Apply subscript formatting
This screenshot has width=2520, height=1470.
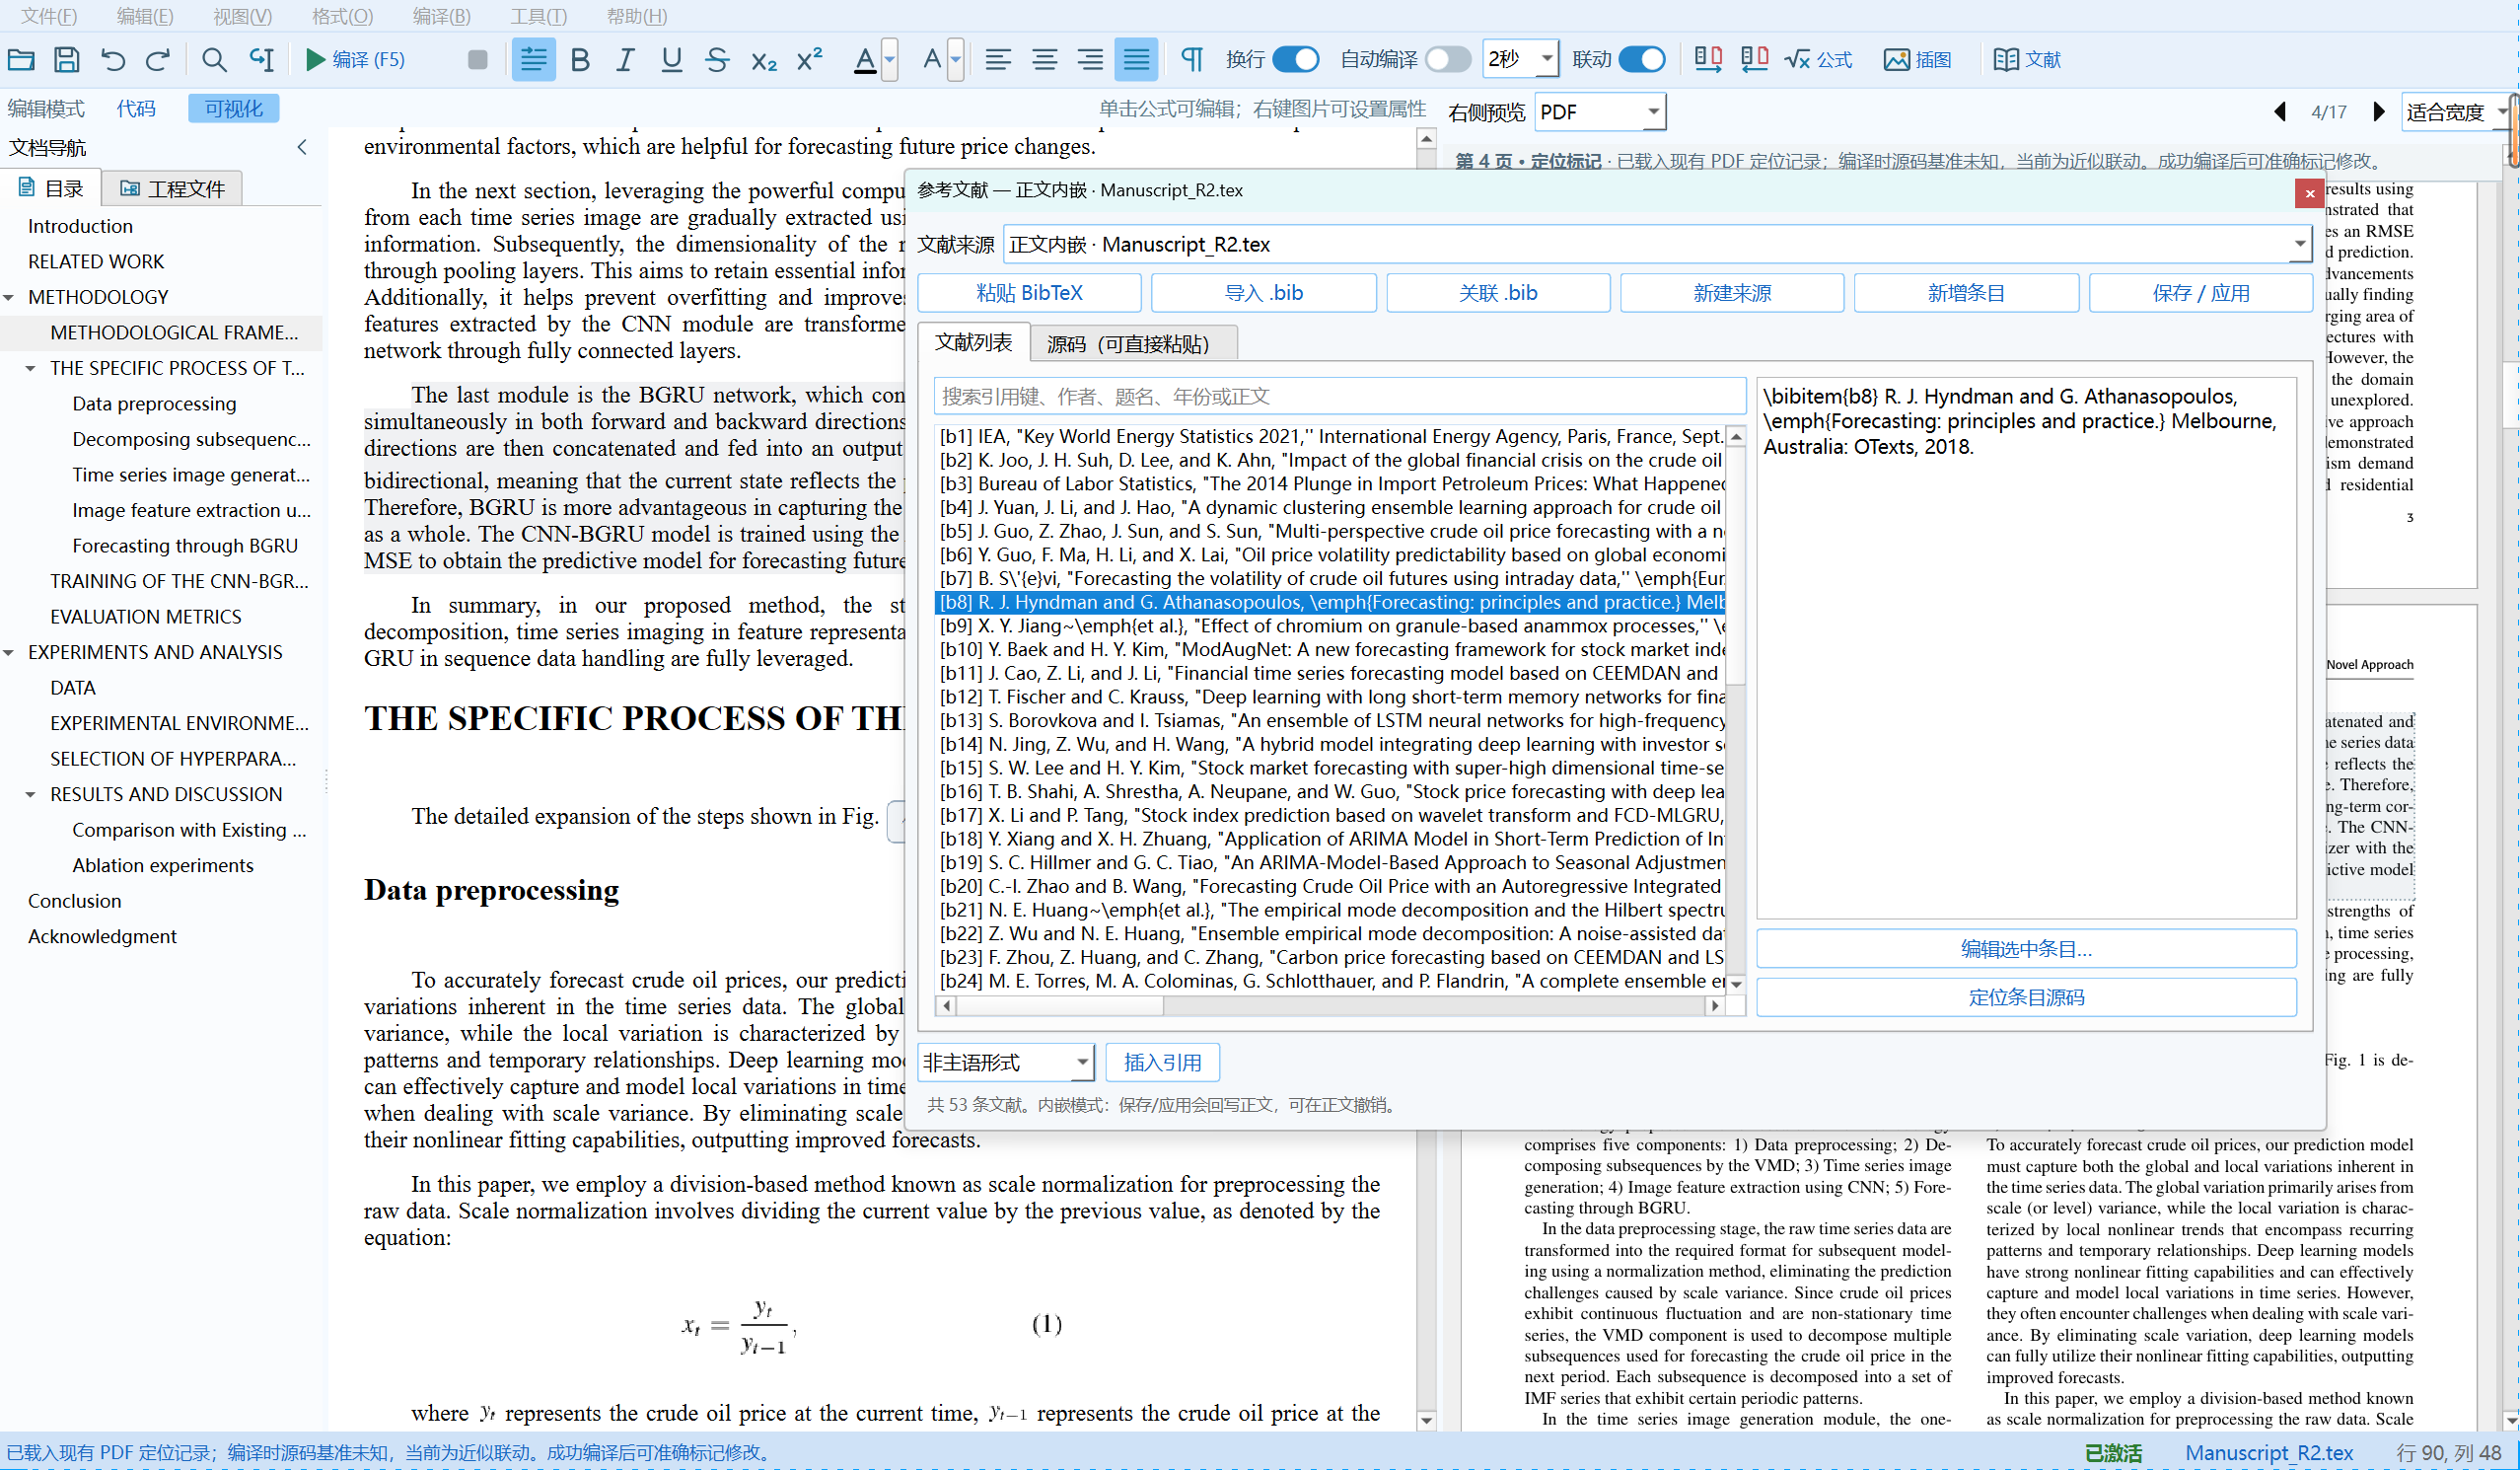click(x=764, y=59)
